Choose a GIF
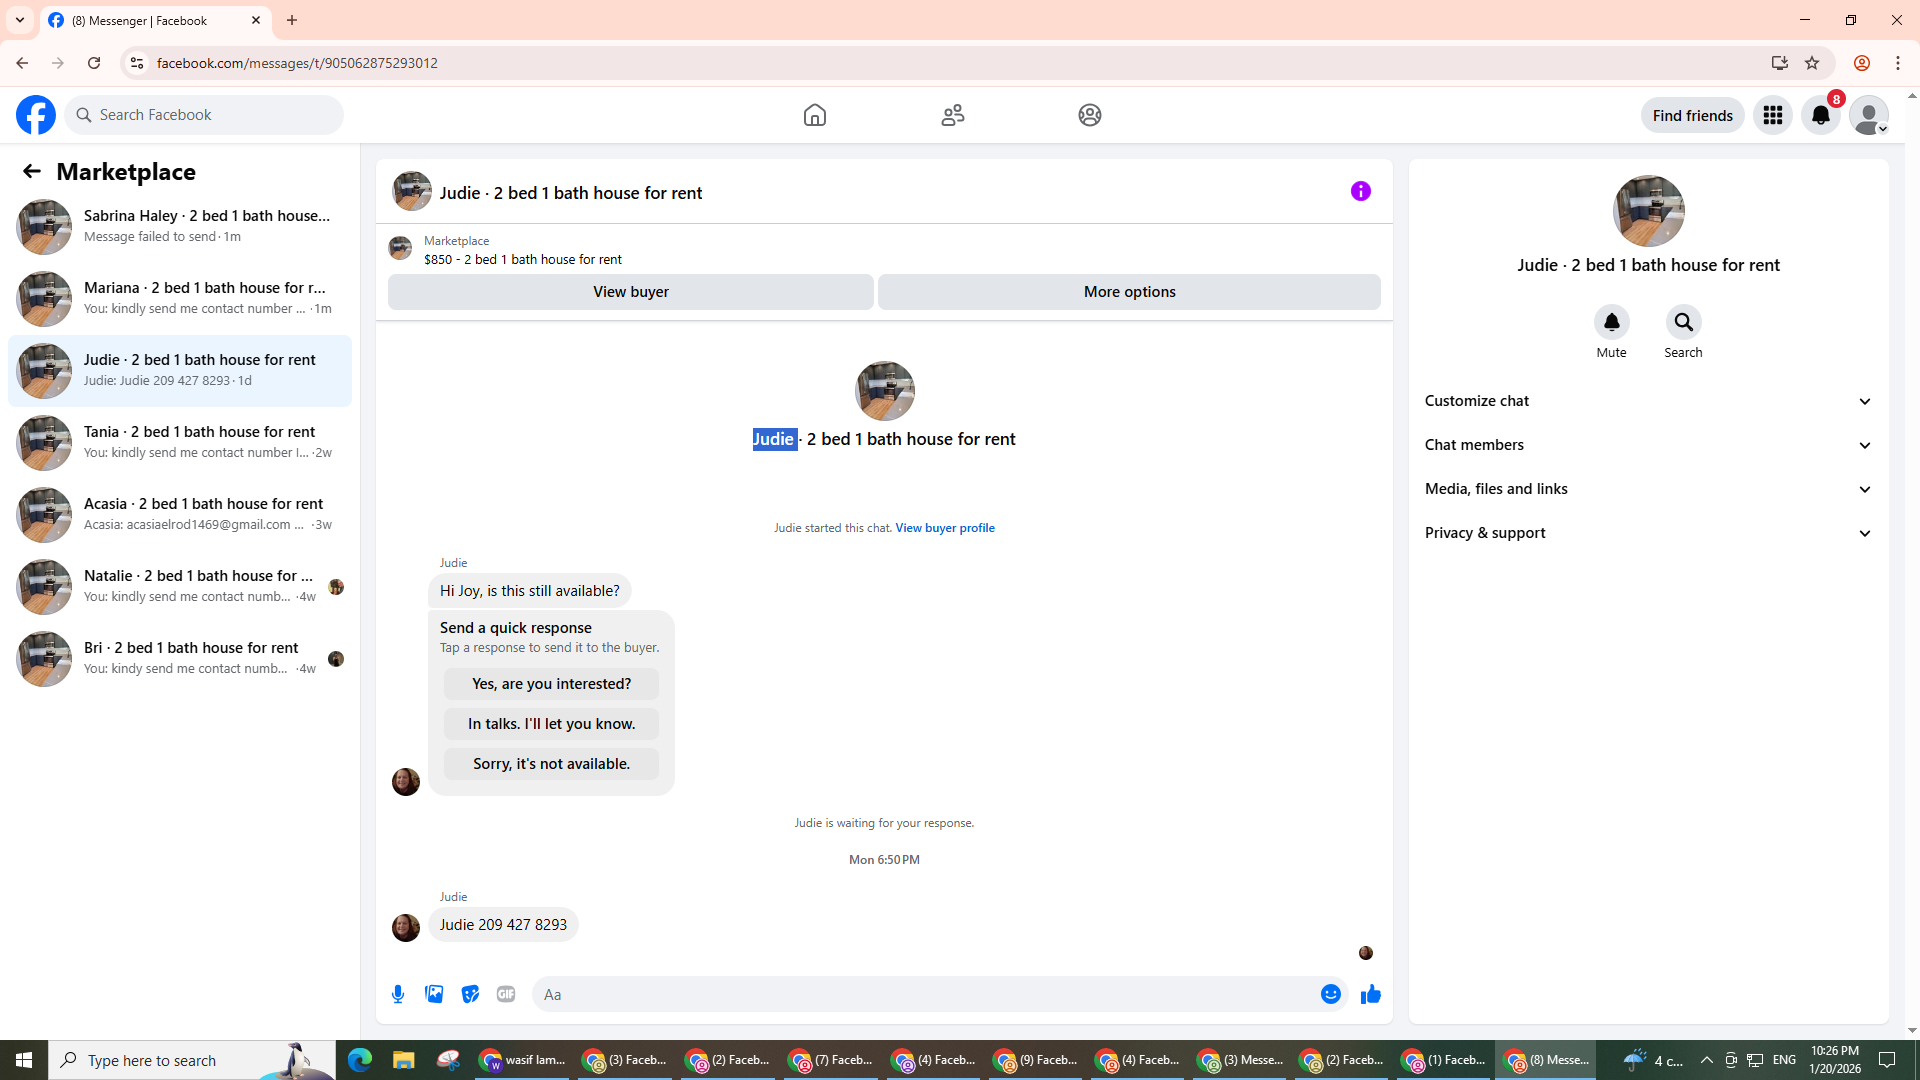Image resolution: width=1920 pixels, height=1080 pixels. [506, 994]
